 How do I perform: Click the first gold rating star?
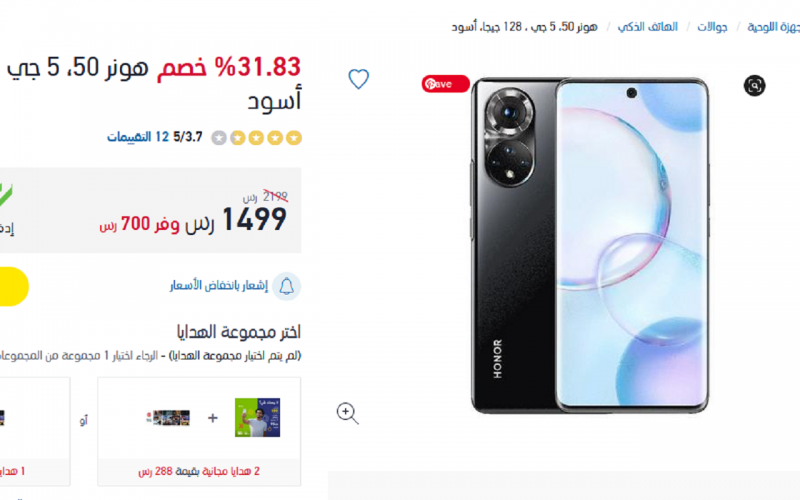[x=294, y=138]
